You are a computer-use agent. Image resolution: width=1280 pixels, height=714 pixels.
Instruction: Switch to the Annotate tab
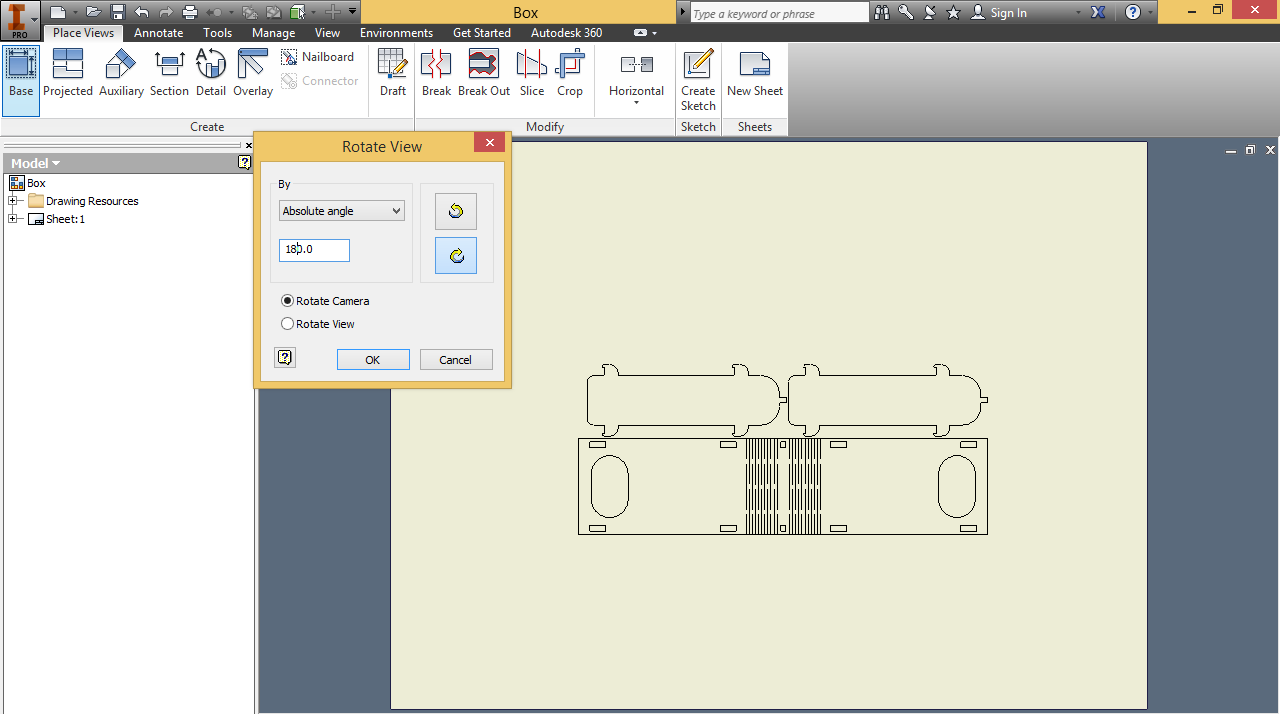pyautogui.click(x=157, y=32)
